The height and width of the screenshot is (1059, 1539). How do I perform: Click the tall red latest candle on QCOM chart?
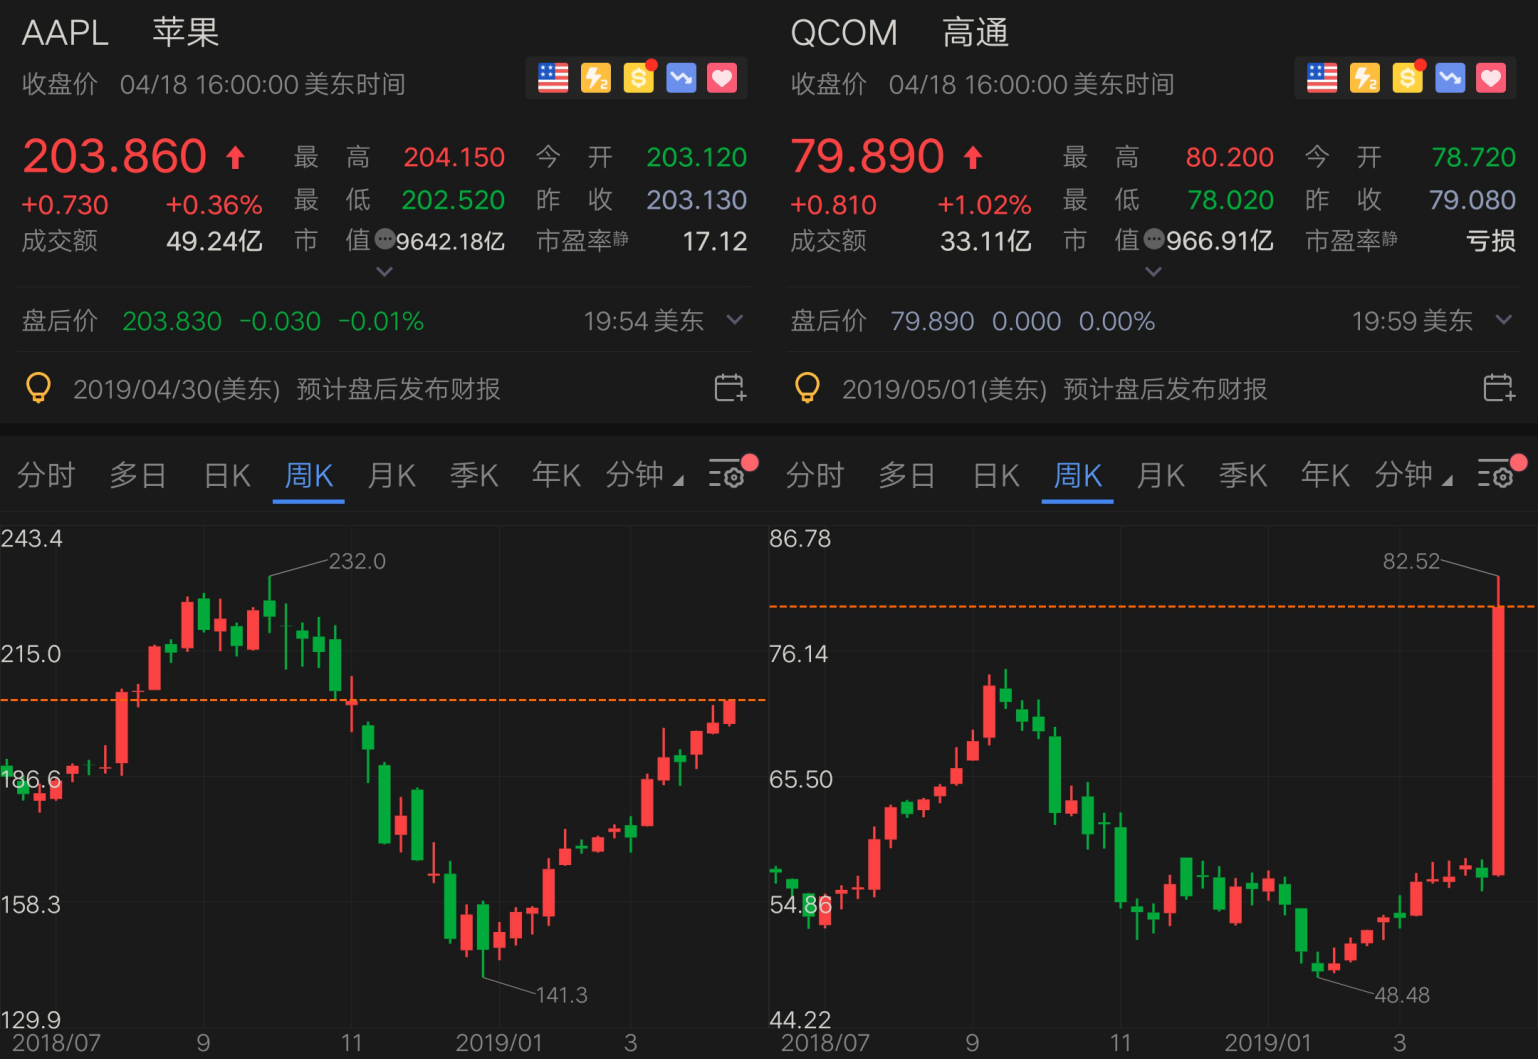point(1498,740)
